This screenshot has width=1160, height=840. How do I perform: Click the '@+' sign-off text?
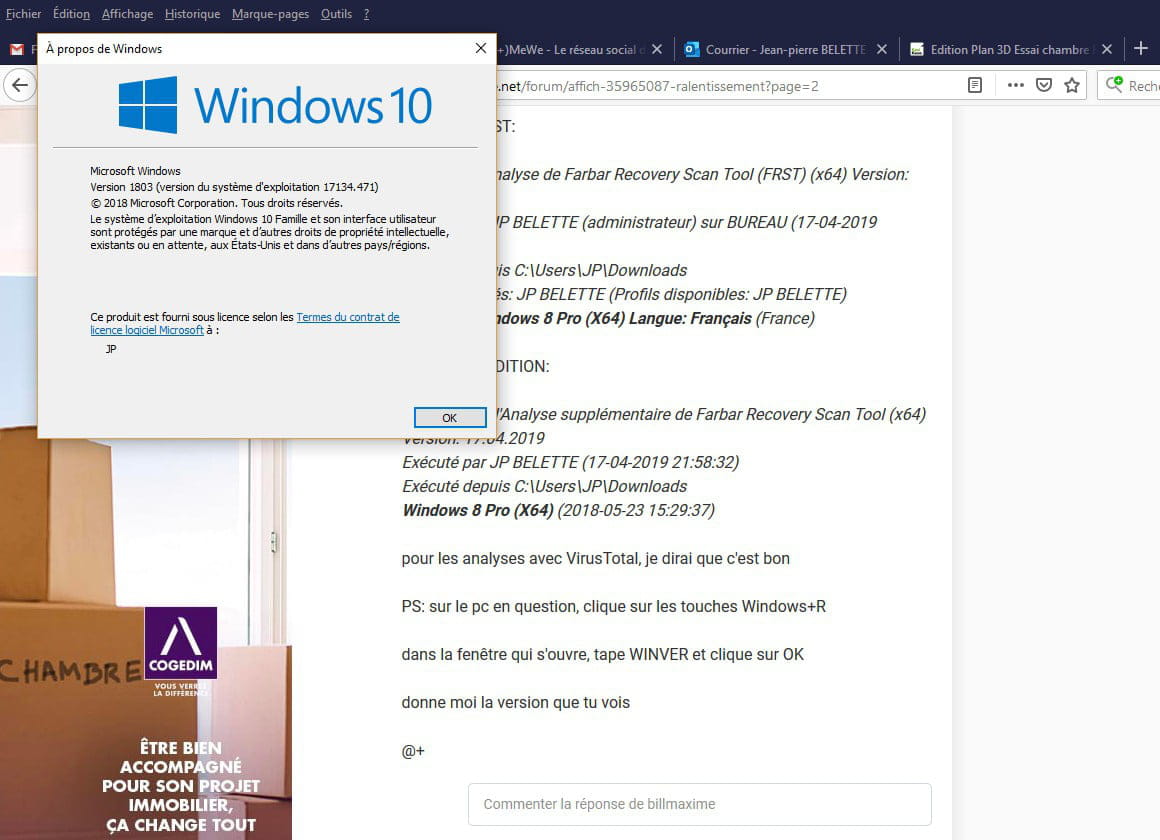[413, 750]
